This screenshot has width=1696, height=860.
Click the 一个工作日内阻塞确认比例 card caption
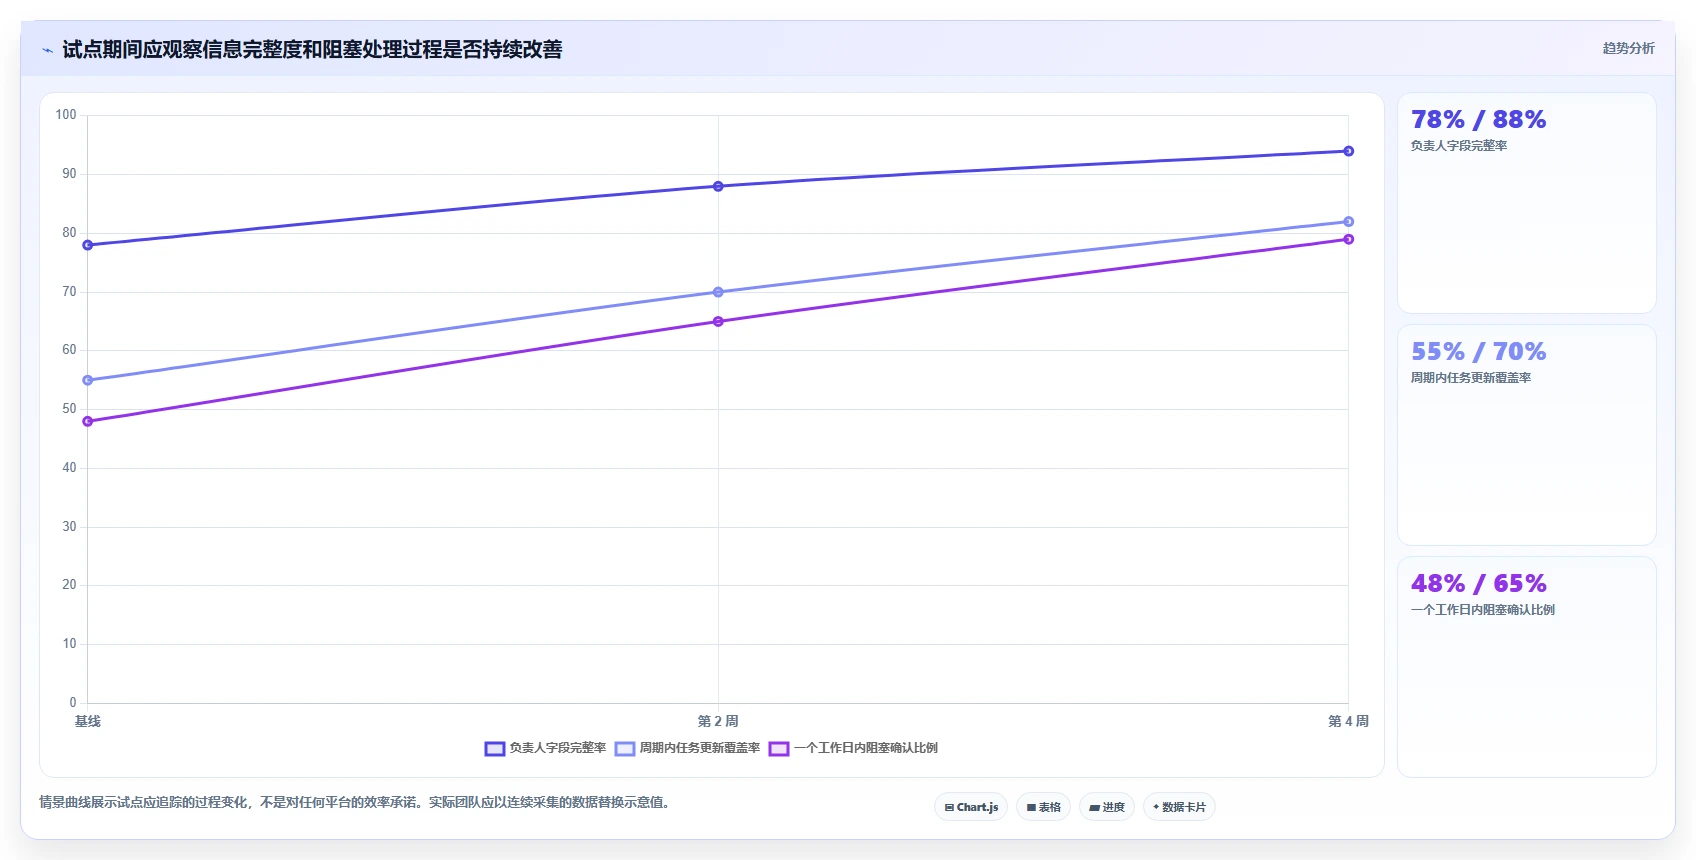(x=1483, y=610)
